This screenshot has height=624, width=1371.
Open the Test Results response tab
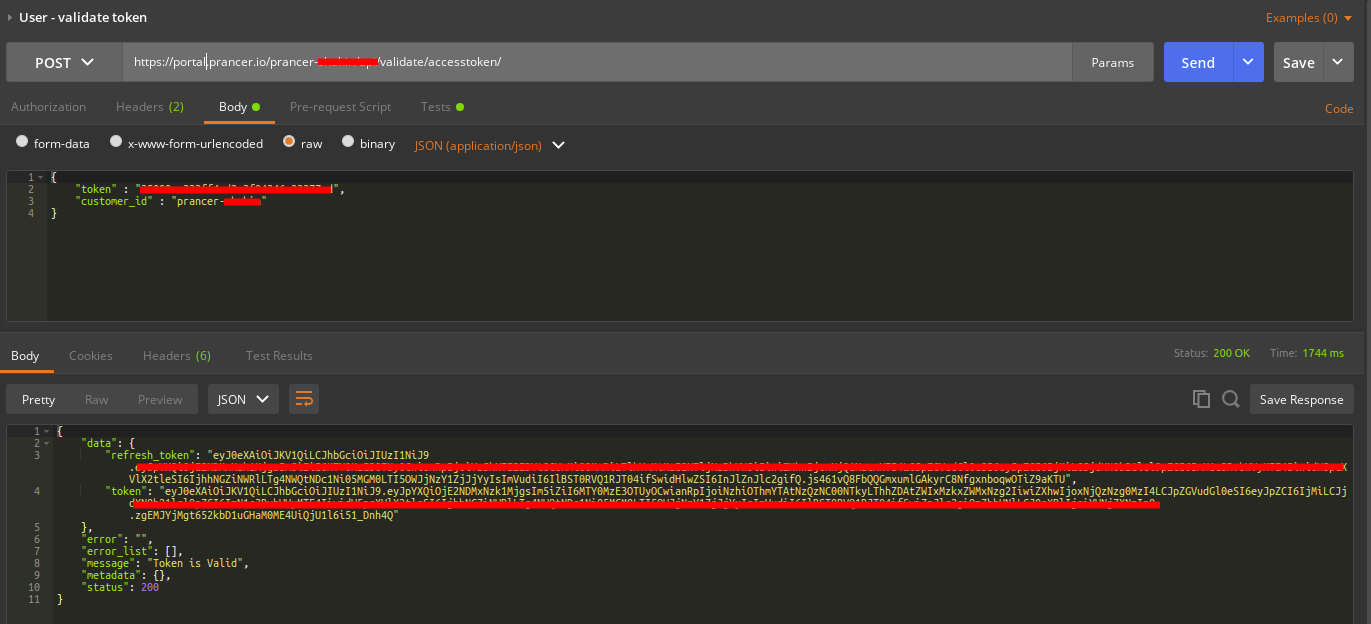pyautogui.click(x=279, y=355)
